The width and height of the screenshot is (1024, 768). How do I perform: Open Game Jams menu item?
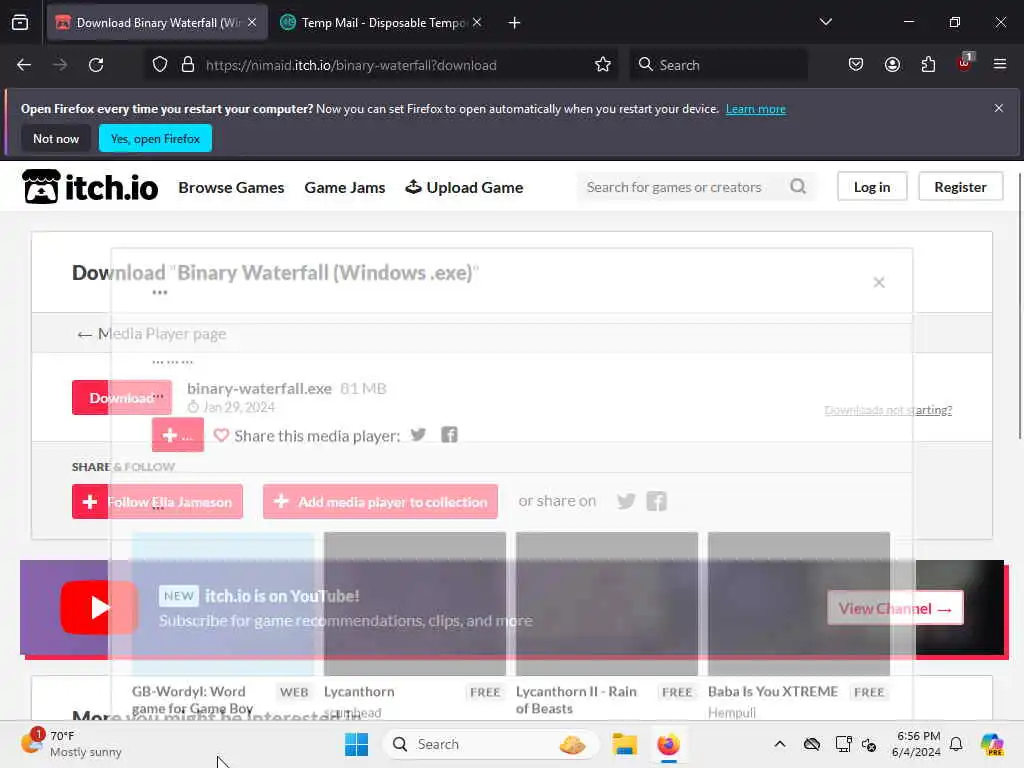click(345, 187)
